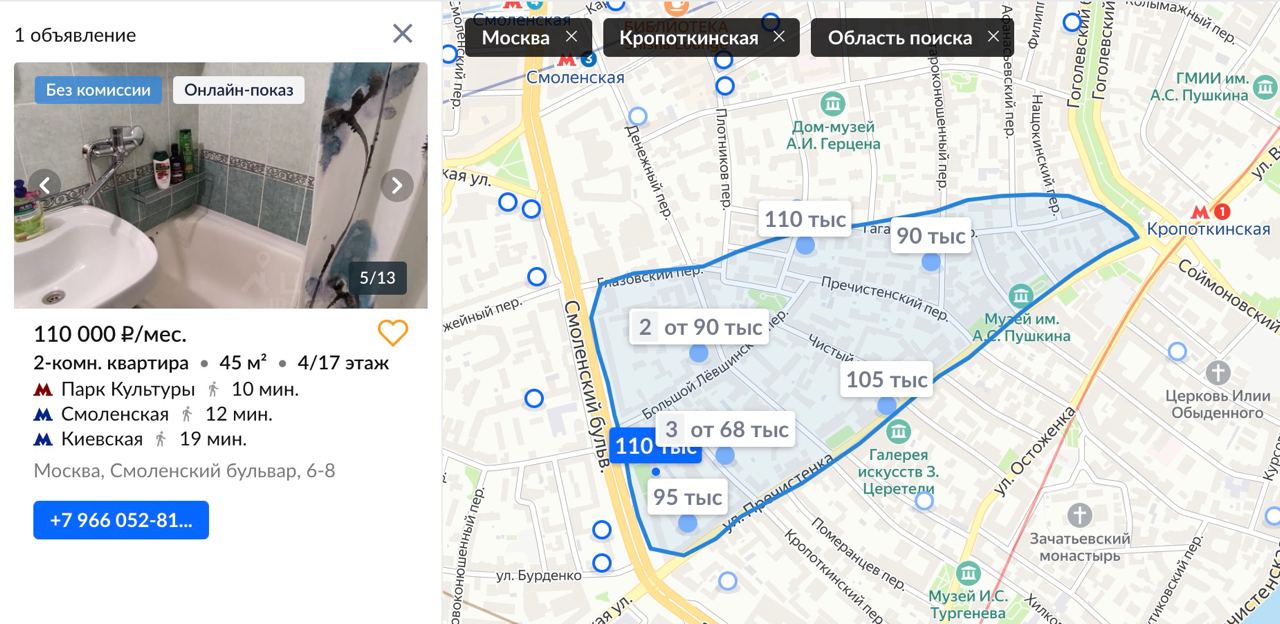Show next photo with right arrow
Viewport: 1280px width, 624px height.
click(397, 185)
